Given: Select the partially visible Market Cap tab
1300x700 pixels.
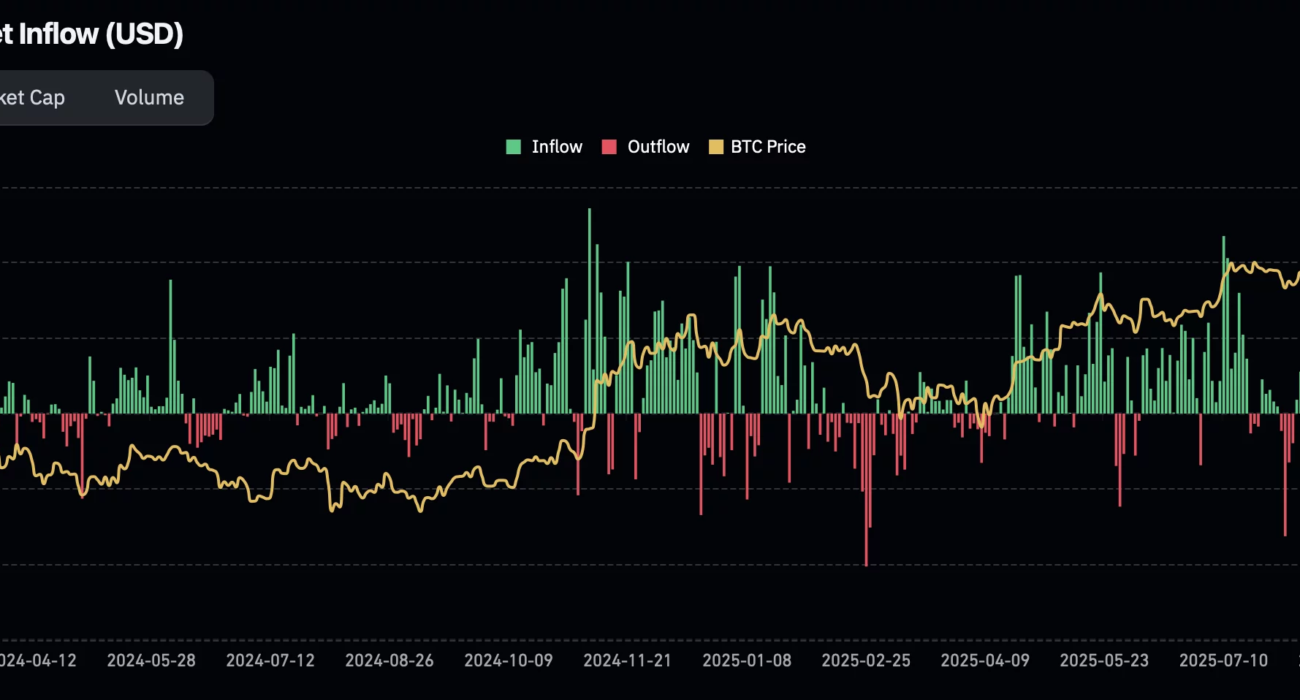Looking at the screenshot, I should click(x=32, y=98).
